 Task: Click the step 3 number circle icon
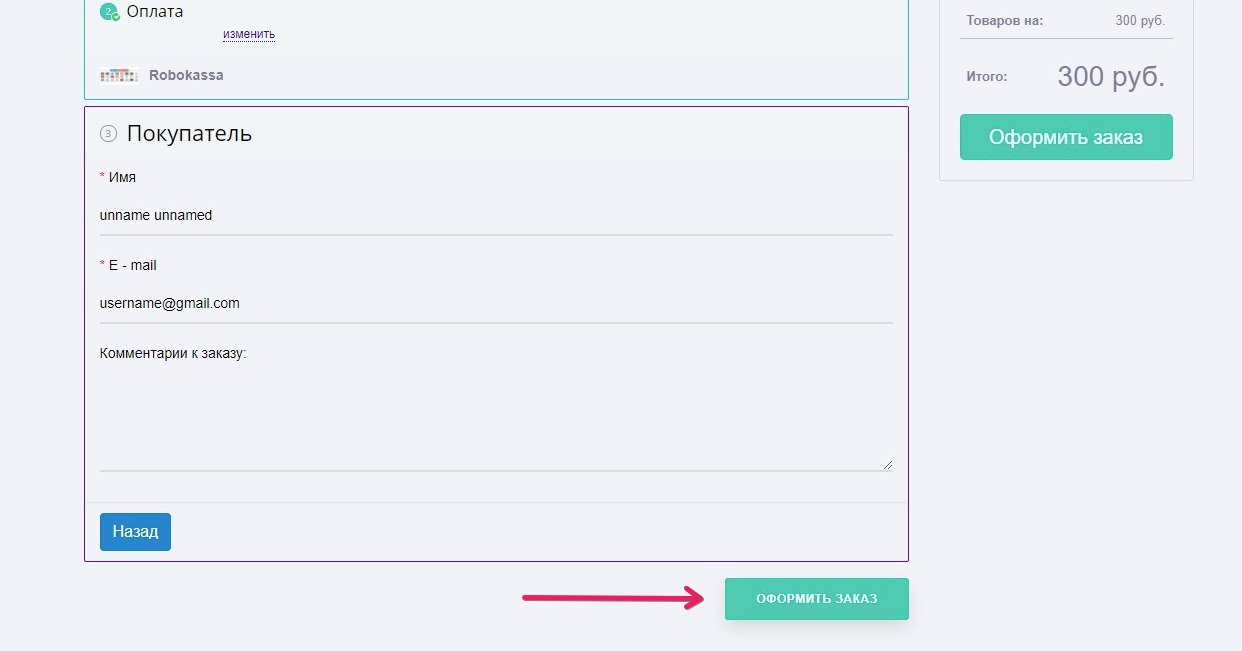pyautogui.click(x=108, y=134)
